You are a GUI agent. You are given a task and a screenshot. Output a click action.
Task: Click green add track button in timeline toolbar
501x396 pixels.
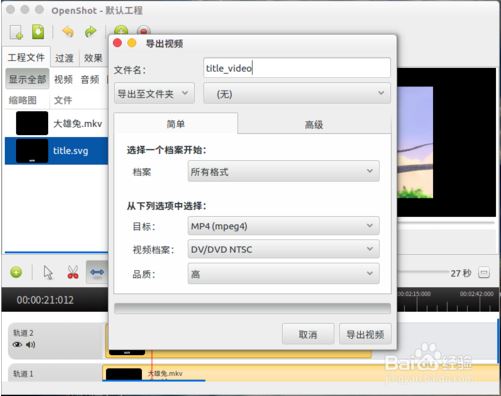point(16,272)
